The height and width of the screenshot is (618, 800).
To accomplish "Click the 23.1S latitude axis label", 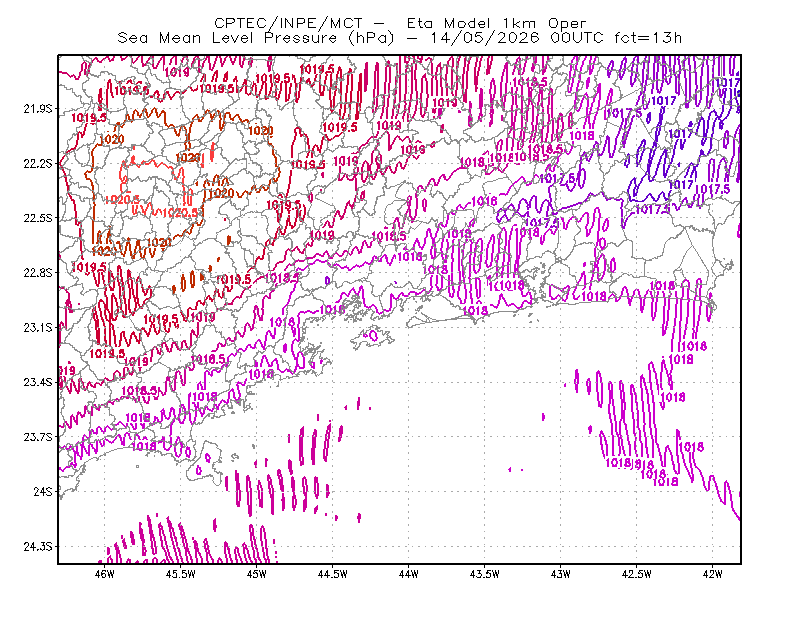I will [38, 327].
